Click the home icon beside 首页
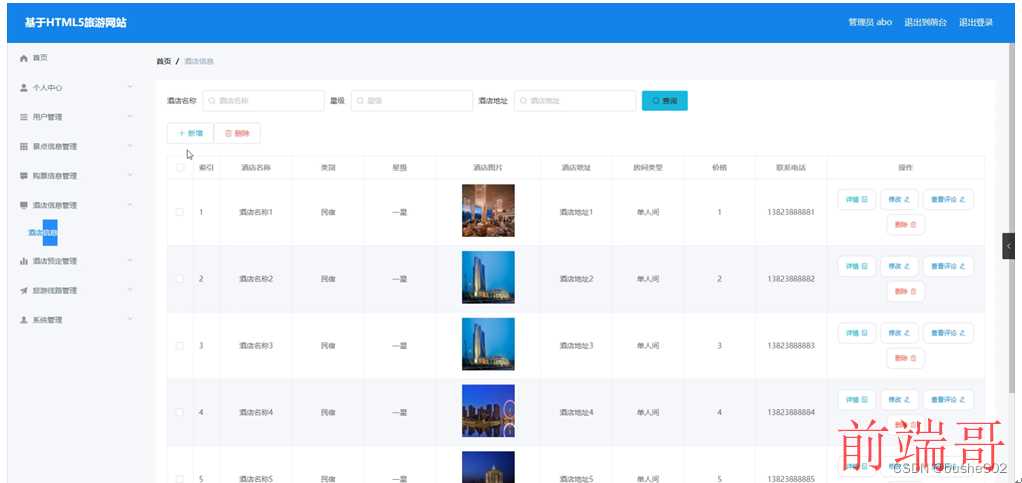This screenshot has height=483, width=1022. (24, 58)
